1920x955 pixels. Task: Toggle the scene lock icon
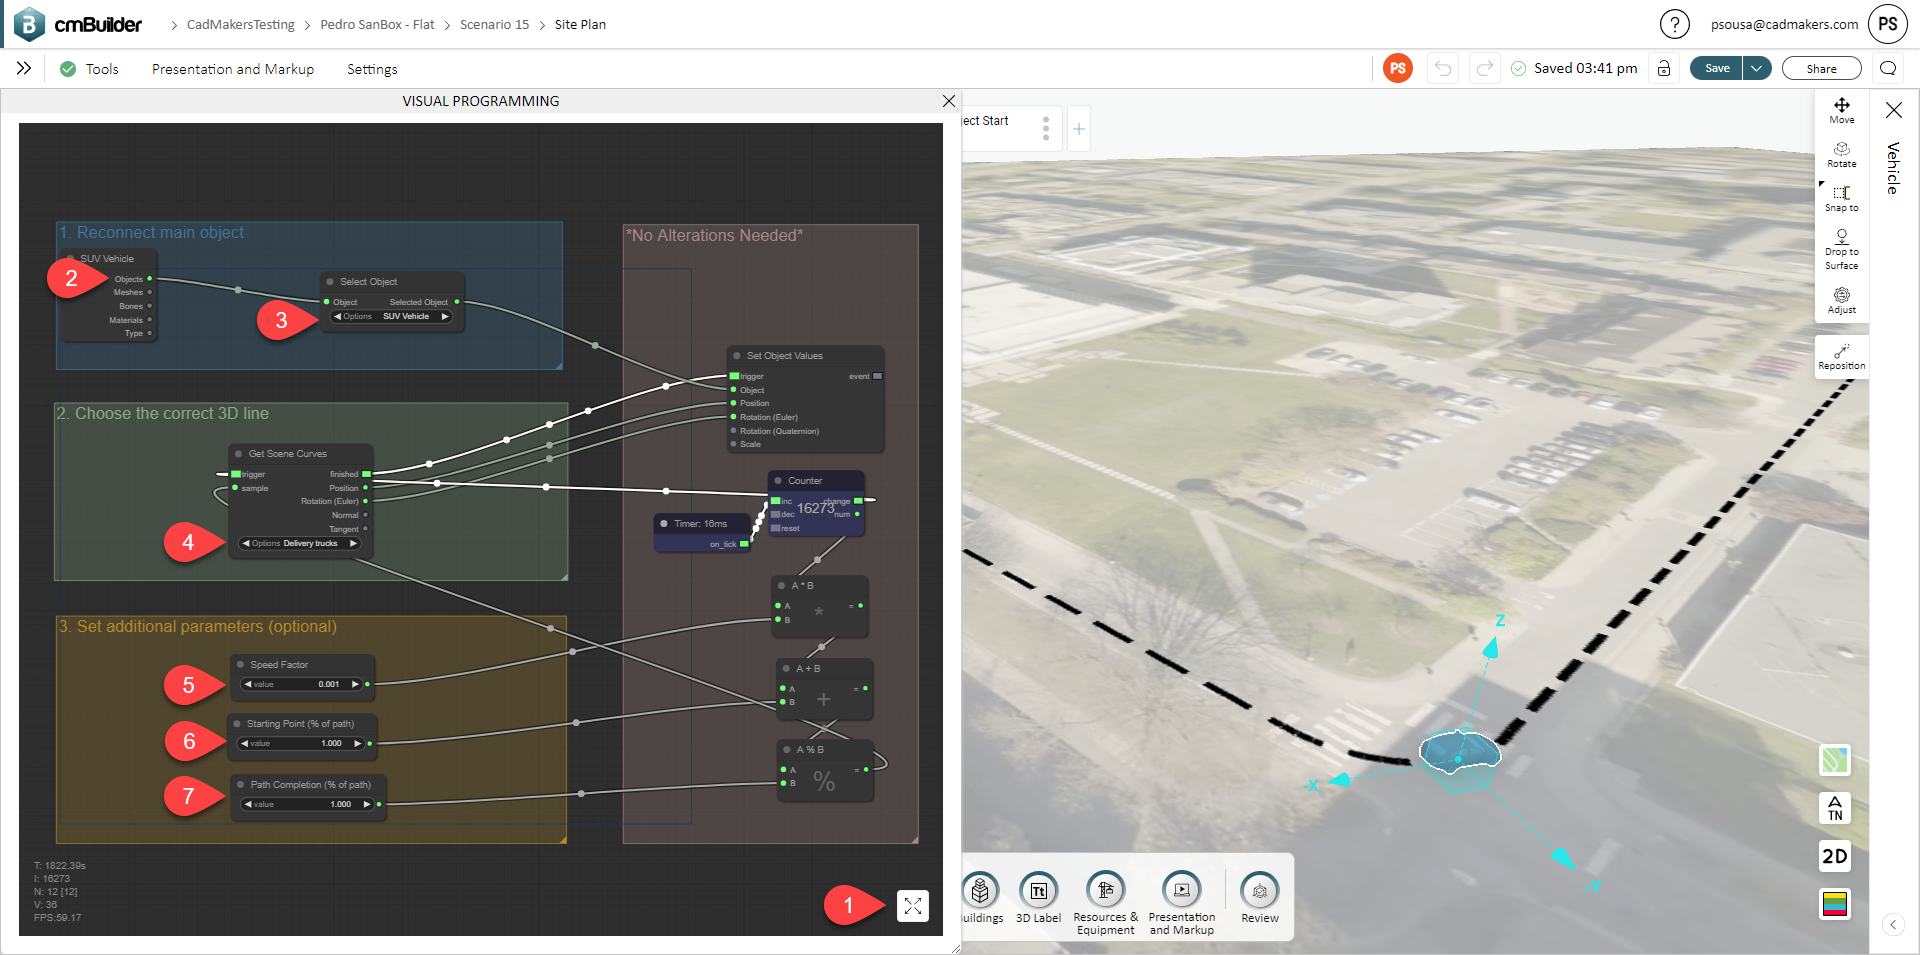coord(1664,68)
